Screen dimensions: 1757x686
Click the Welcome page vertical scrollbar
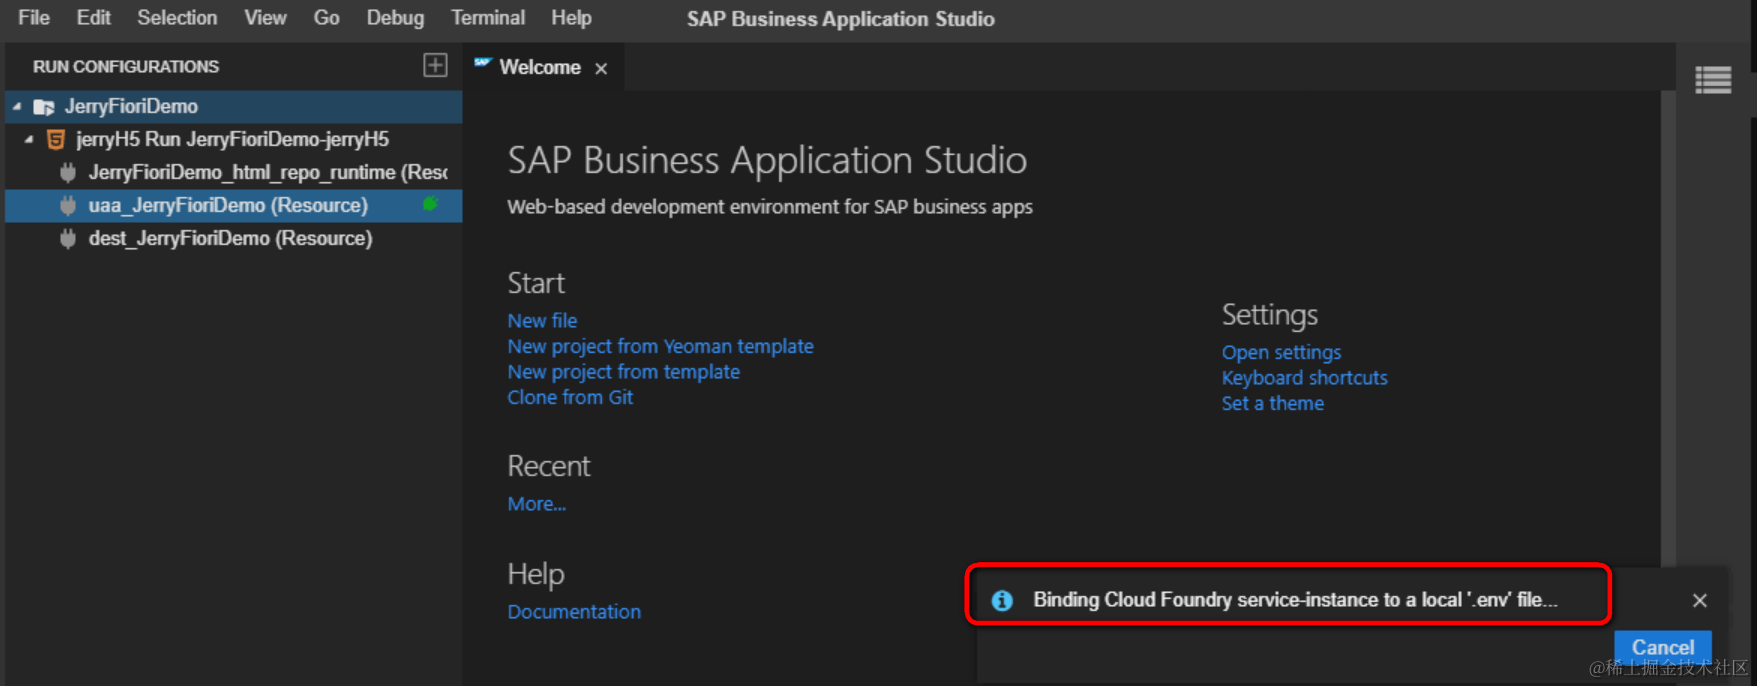coord(1667,330)
